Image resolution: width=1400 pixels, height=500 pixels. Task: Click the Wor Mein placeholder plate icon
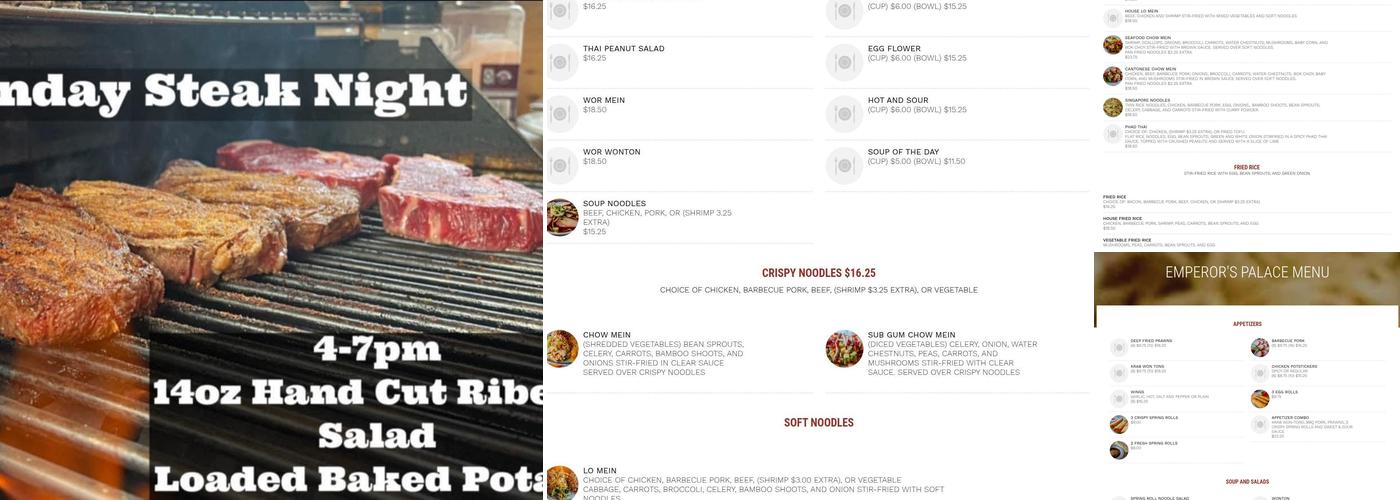[x=562, y=114]
